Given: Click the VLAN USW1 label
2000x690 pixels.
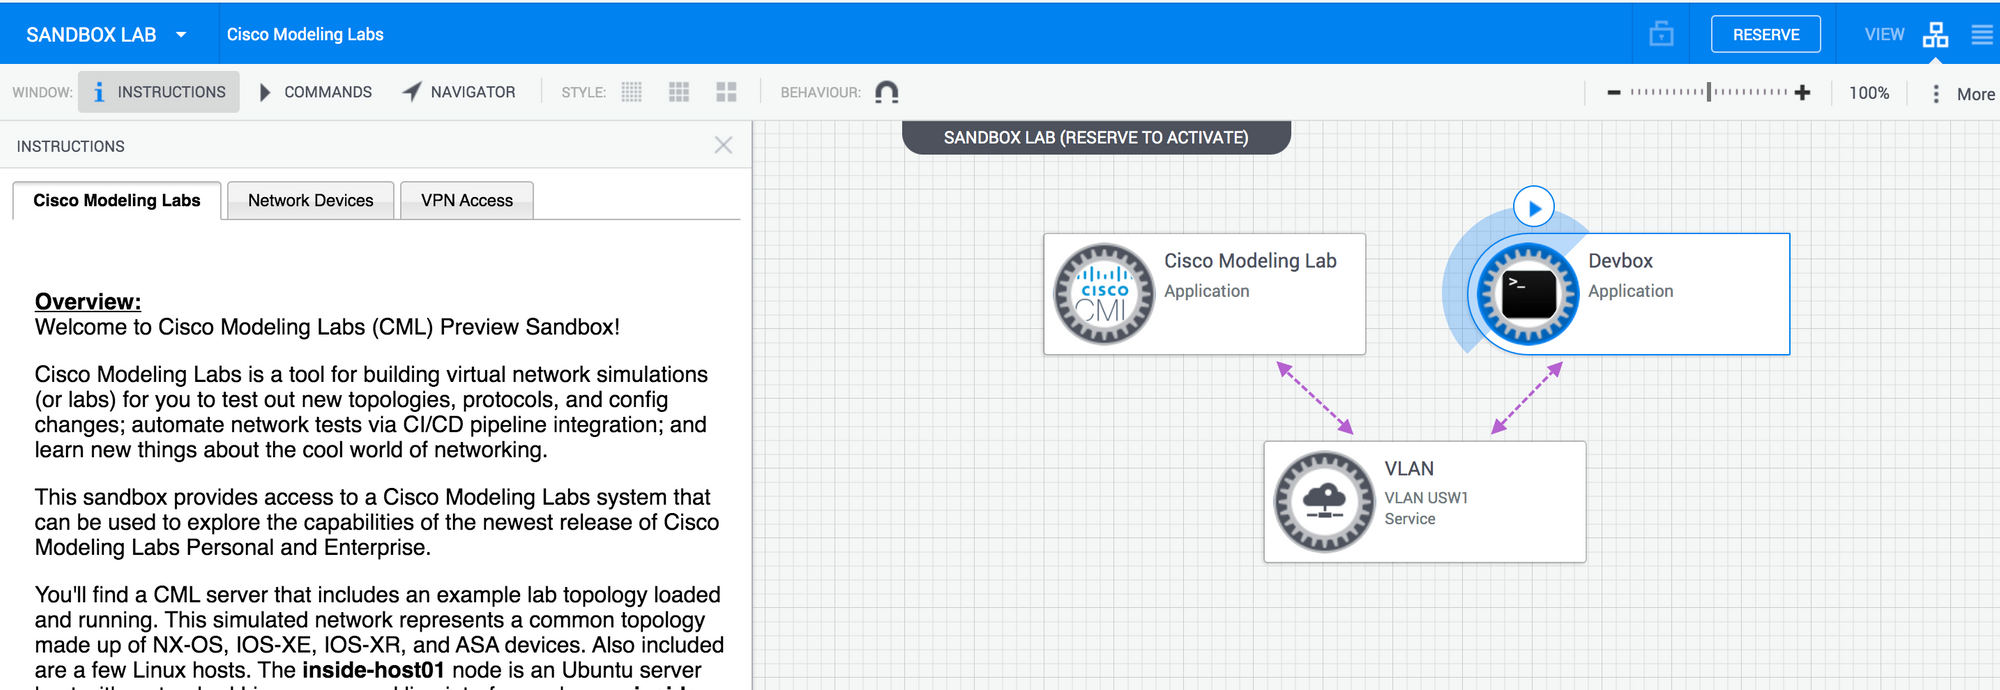Looking at the screenshot, I should (1426, 498).
